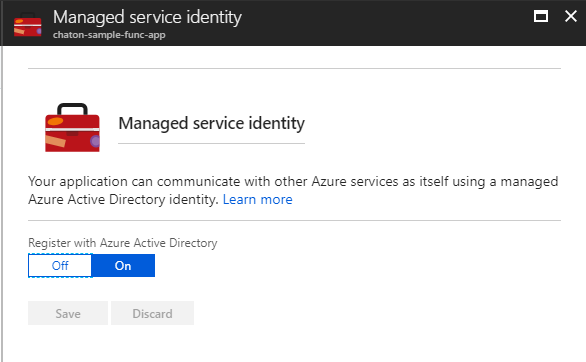This screenshot has height=362, width=586.
Task: Click the left vertical edge of the blade
Action: pos(2,204)
